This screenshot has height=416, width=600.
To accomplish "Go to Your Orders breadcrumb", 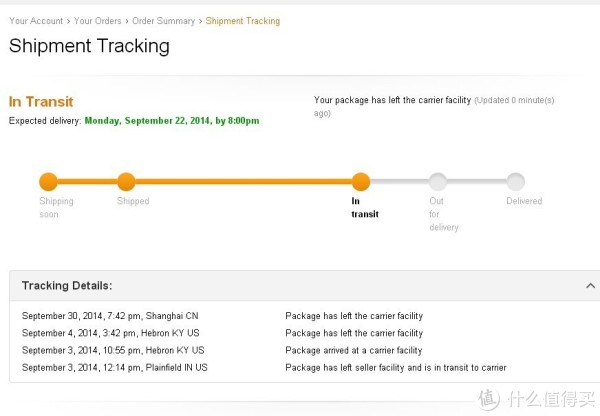I will 98,21.
